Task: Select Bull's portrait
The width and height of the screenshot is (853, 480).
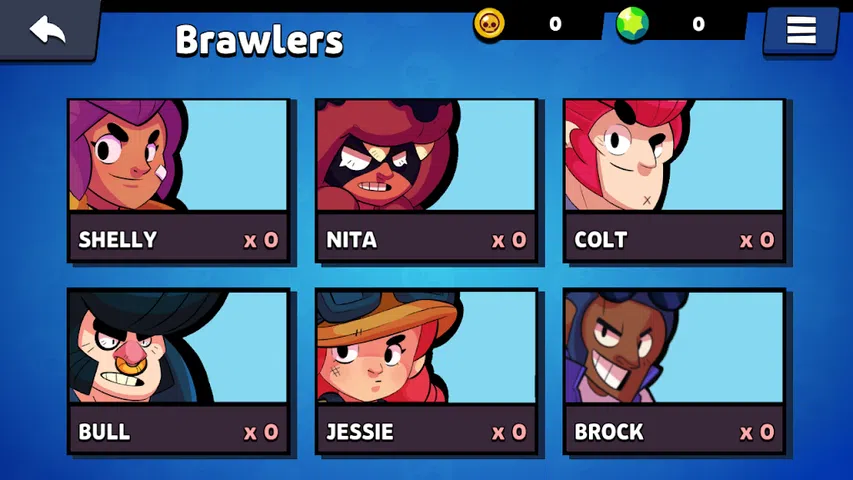Action: coord(178,348)
